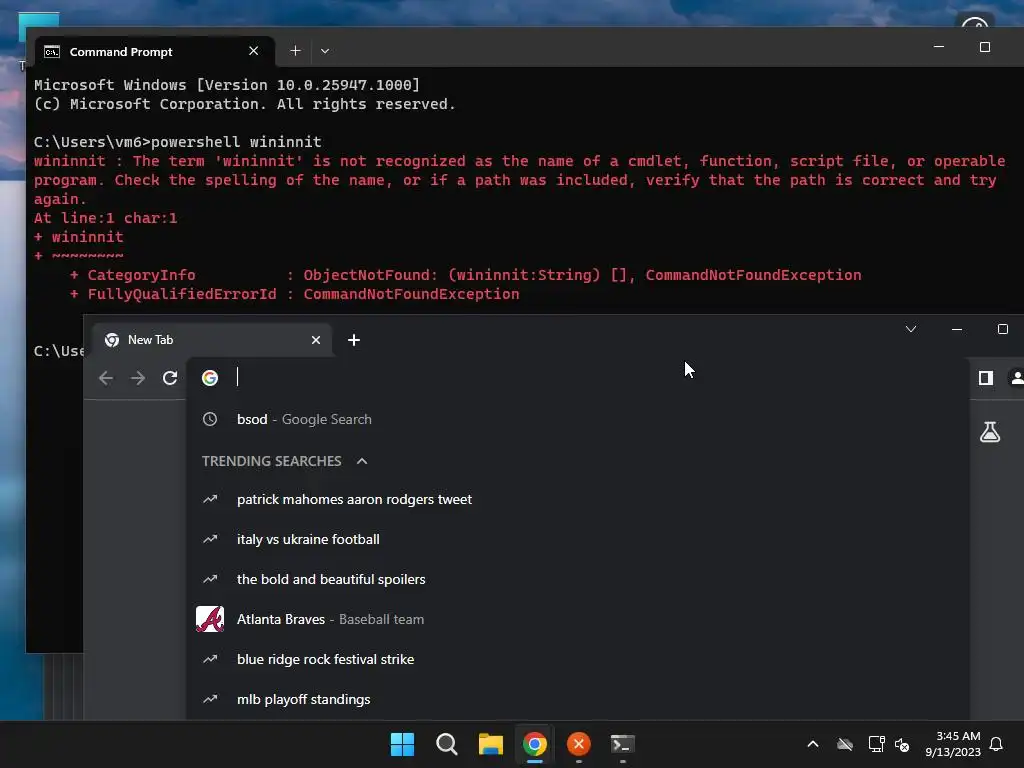The image size is (1024, 768).
Task: Click Microsoft Windows version line in terminal
Action: pos(227,85)
